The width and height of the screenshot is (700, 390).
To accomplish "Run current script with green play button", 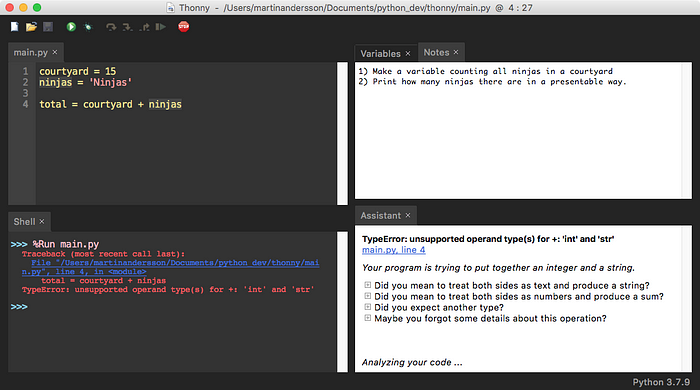I will click(71, 27).
